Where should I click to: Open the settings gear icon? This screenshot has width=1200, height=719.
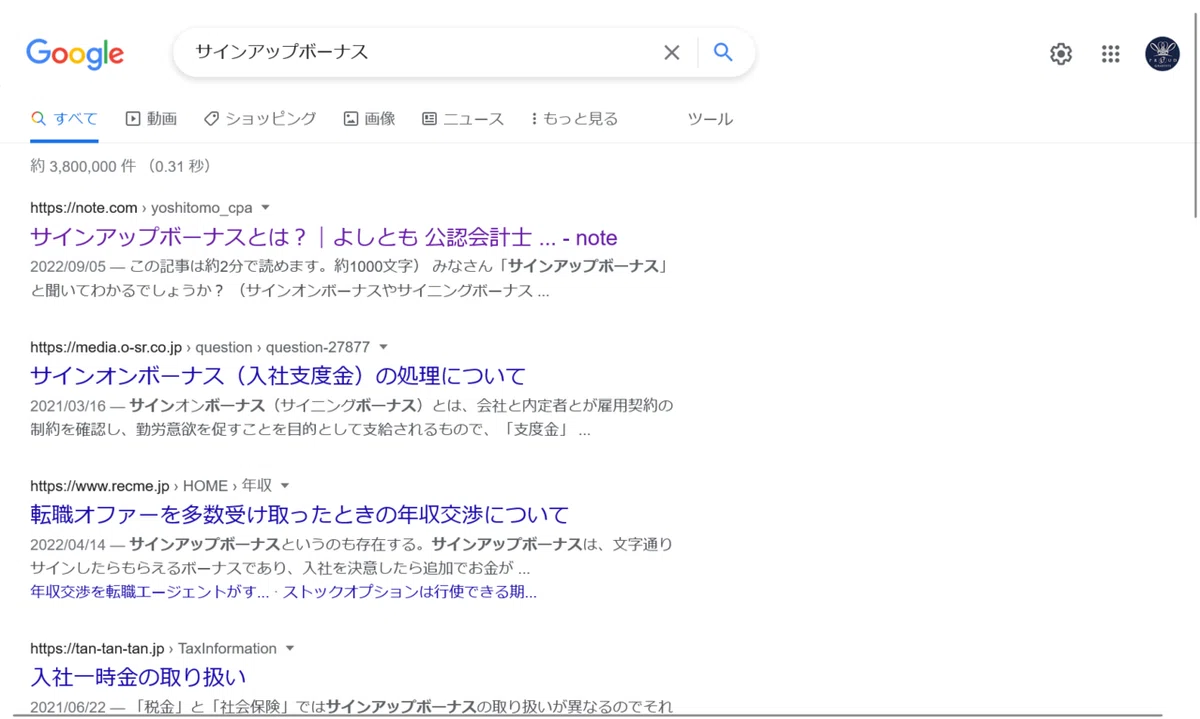coord(1061,54)
